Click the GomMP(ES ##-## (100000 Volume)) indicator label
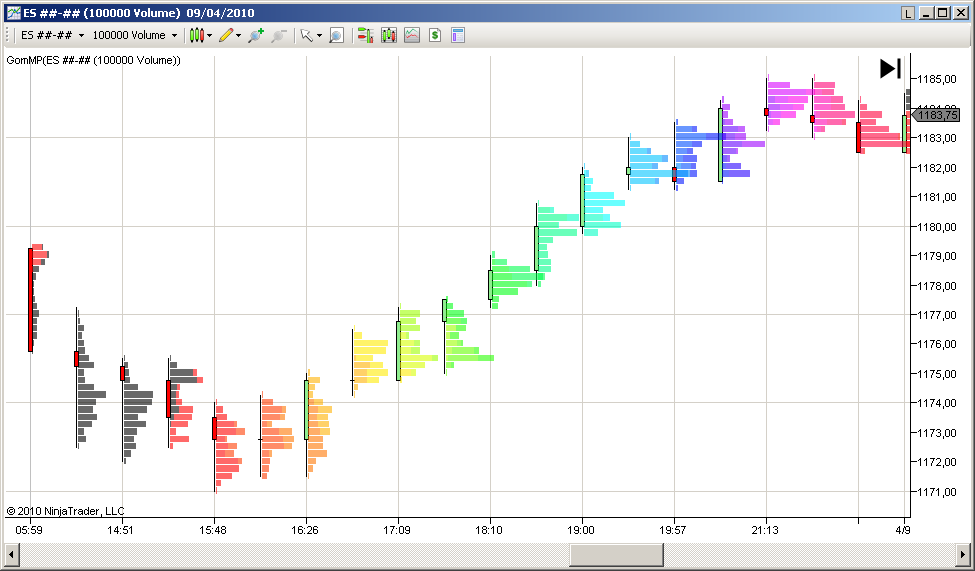Screen dimensions: 975x571 click(93, 60)
